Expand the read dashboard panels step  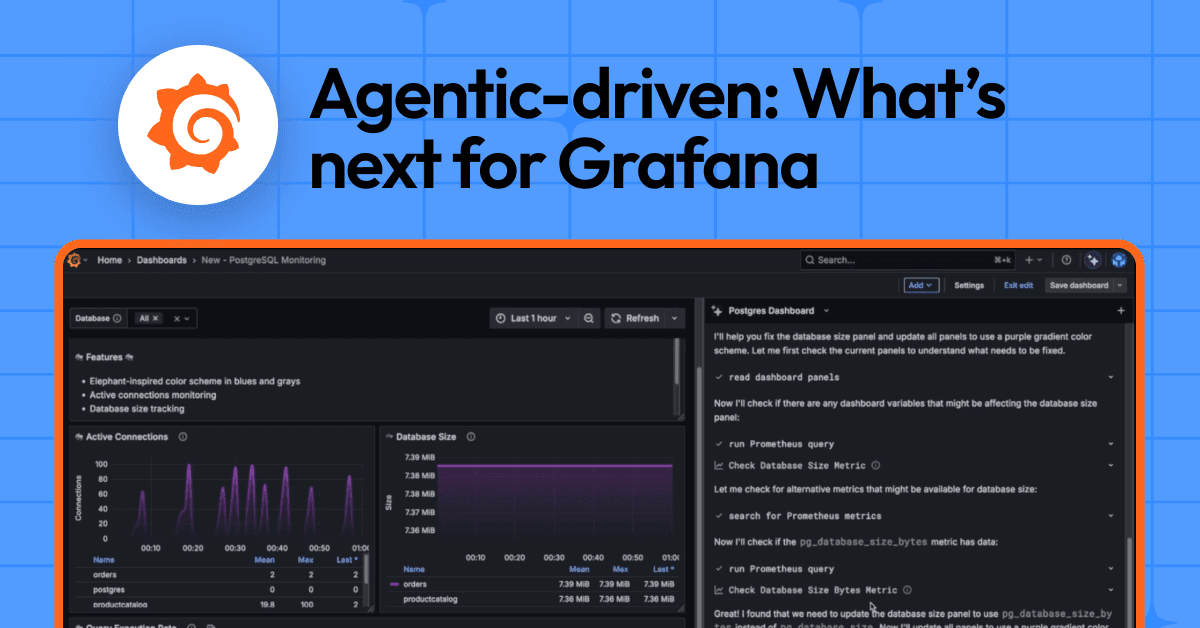point(1108,377)
